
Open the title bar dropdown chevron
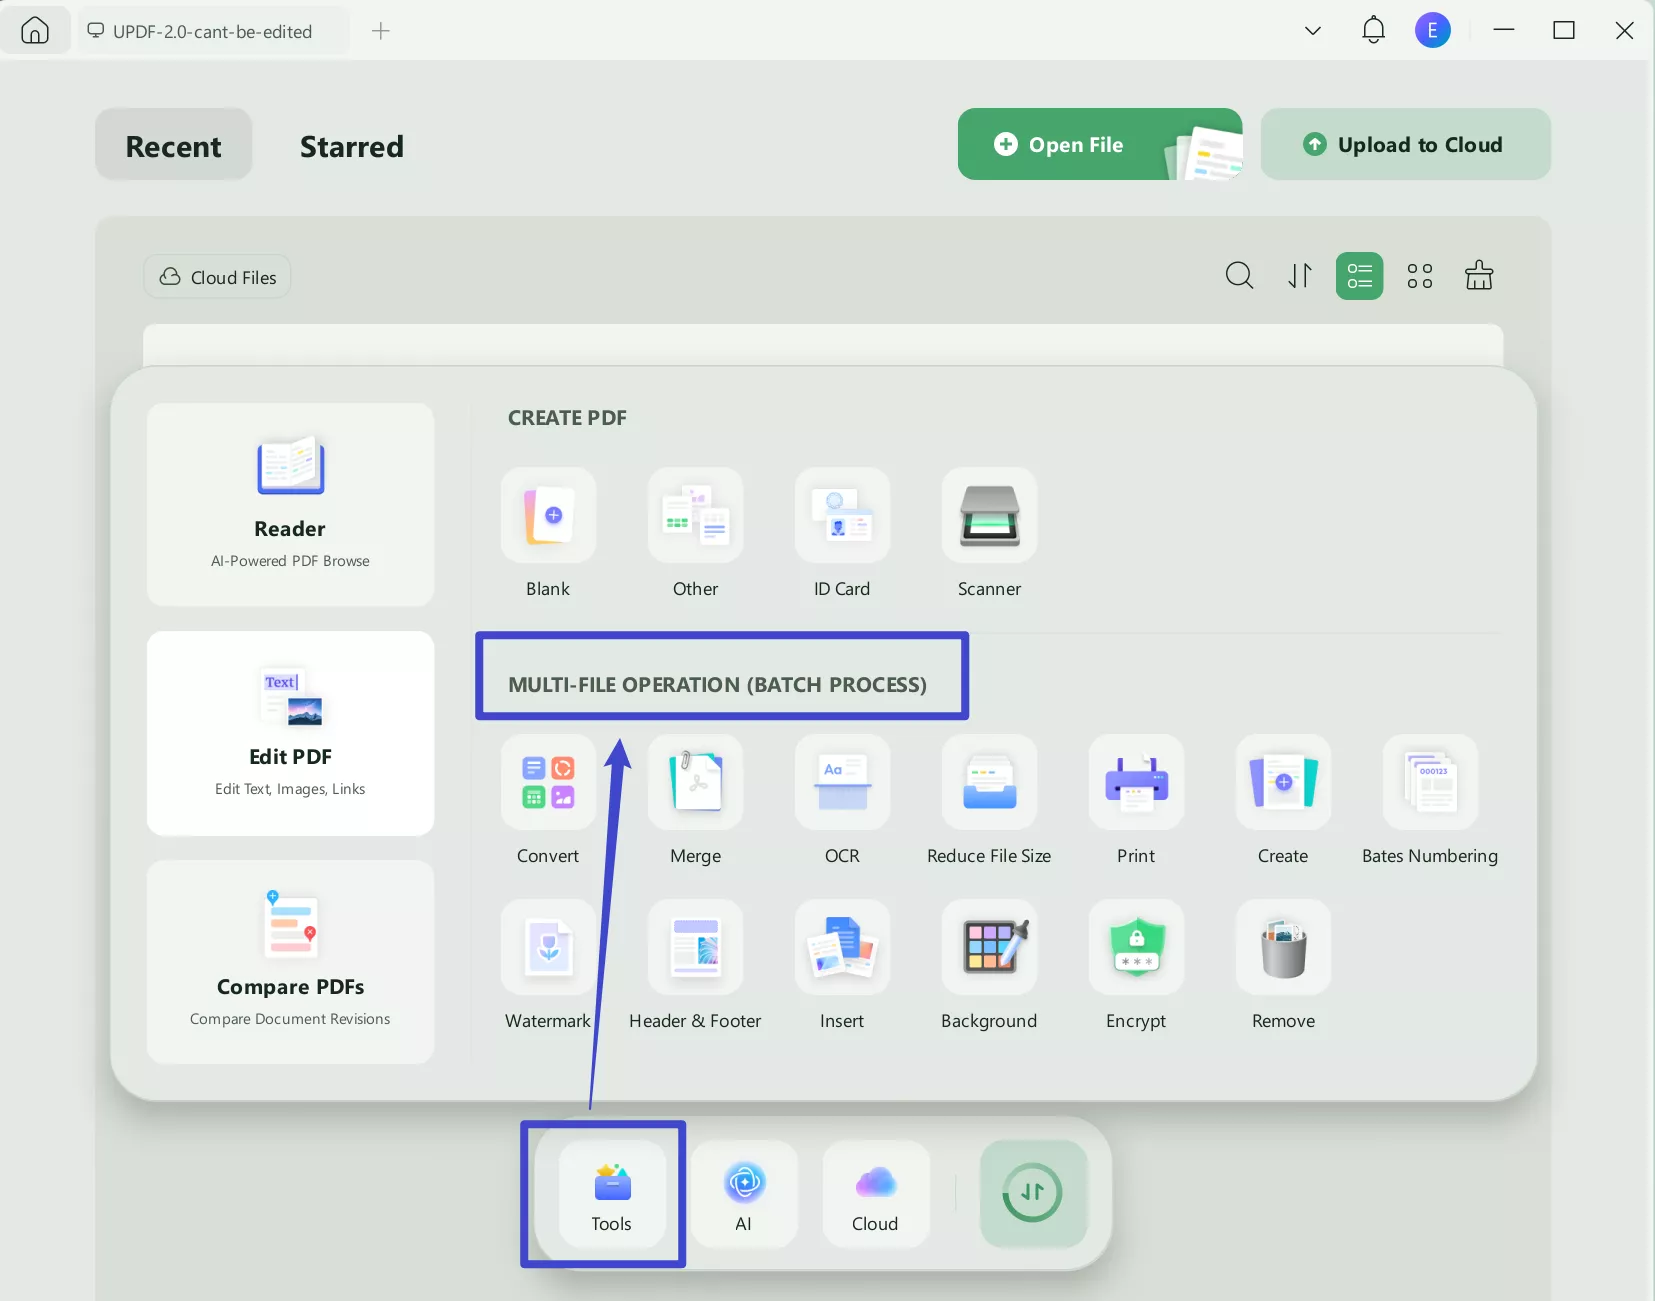coord(1311,30)
